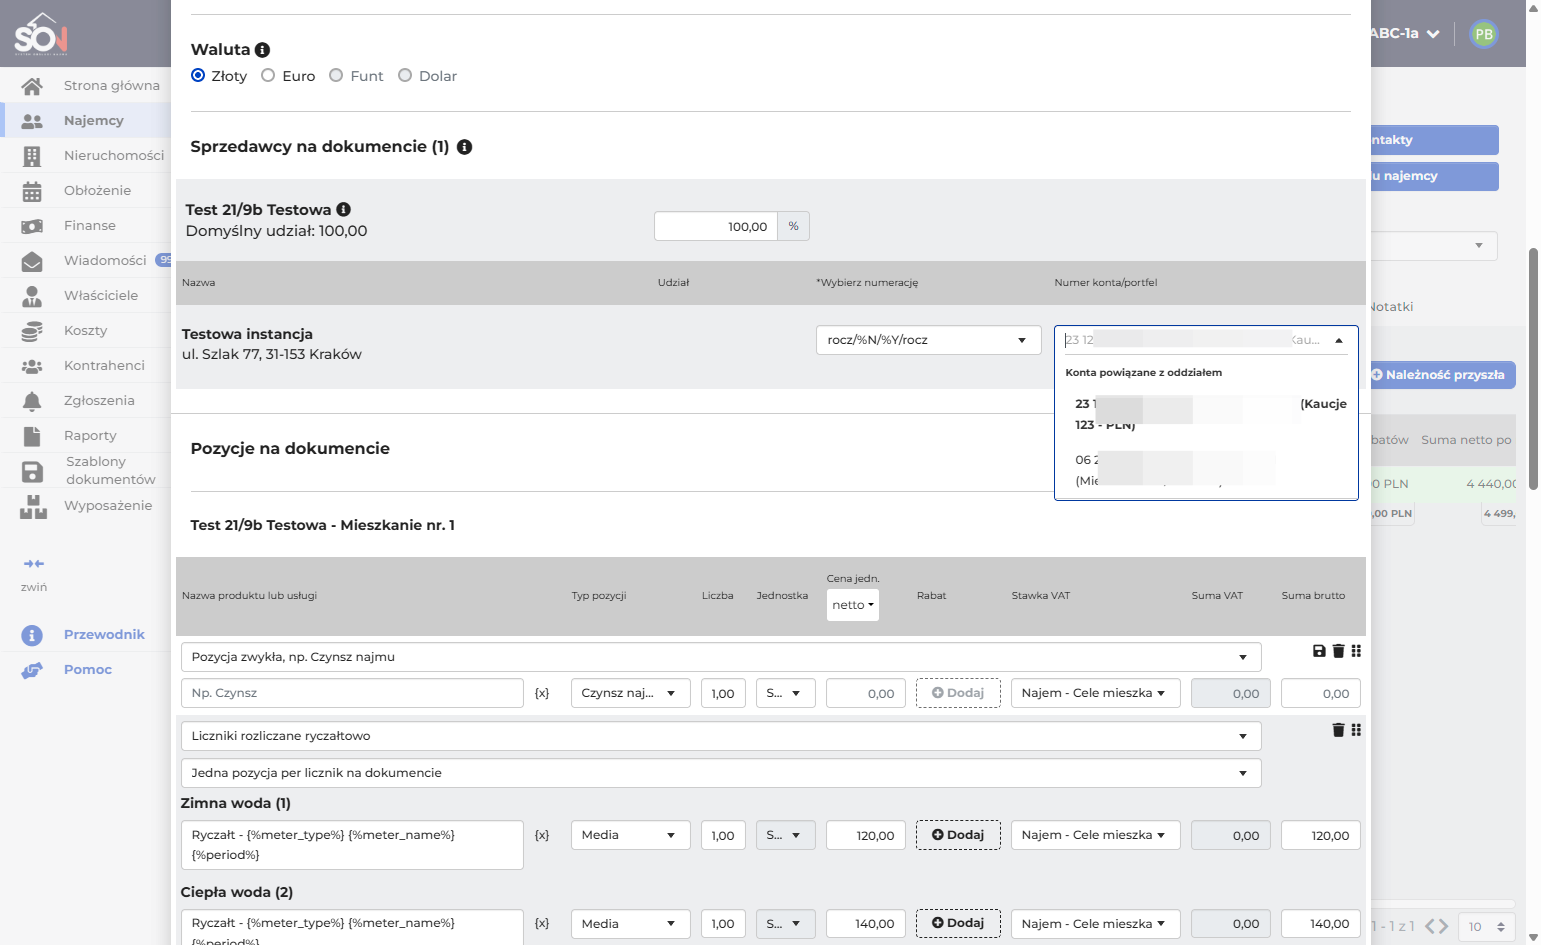Open the numbering dropdown rocz/%N/%Y/rocz

pyautogui.click(x=928, y=340)
